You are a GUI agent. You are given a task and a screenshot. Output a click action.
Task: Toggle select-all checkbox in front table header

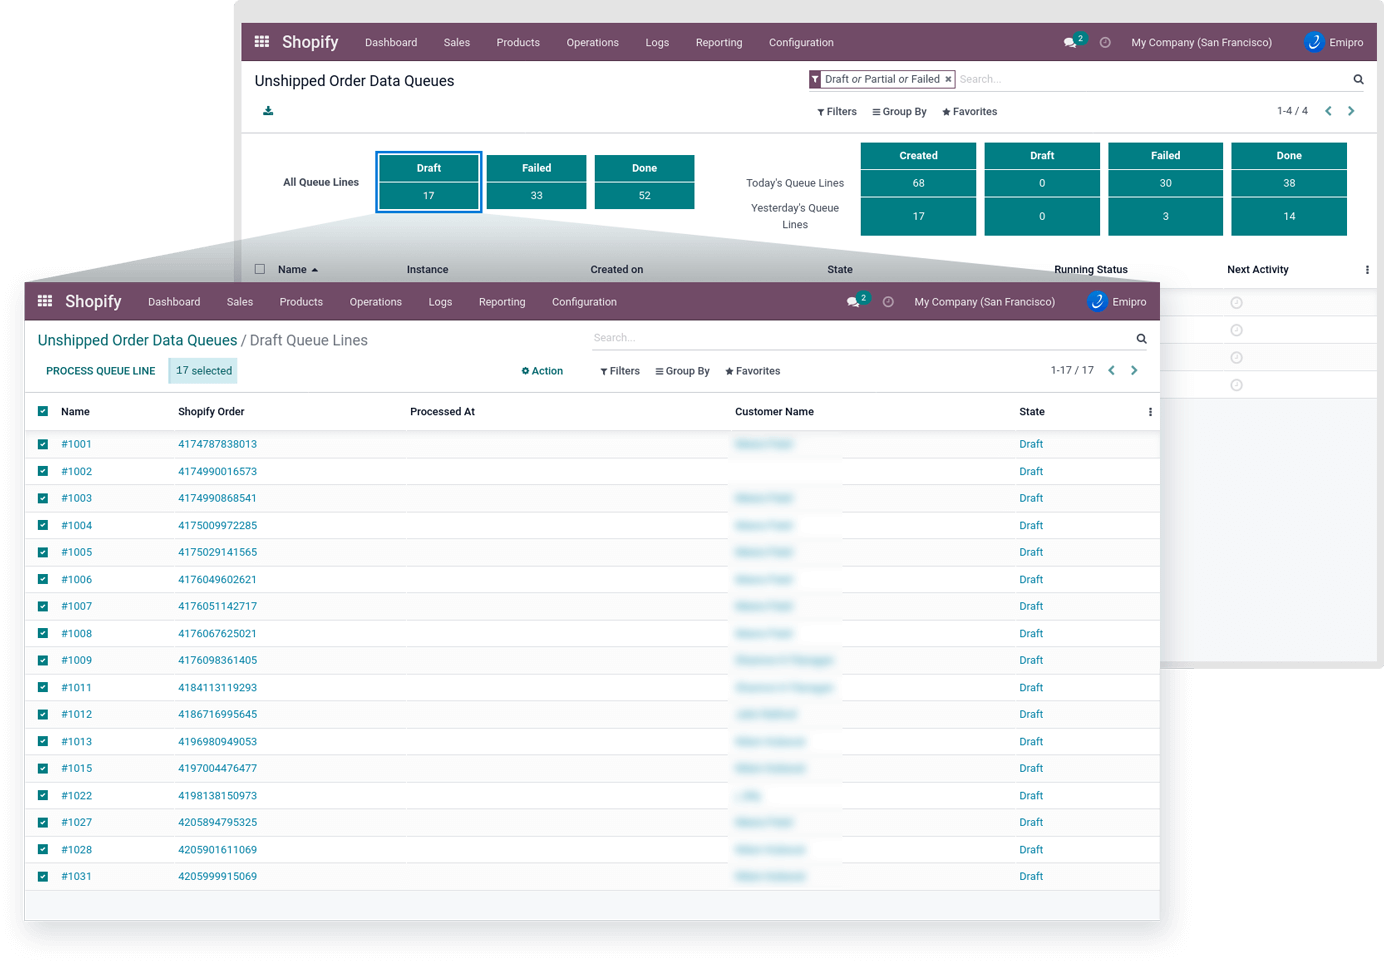(43, 411)
